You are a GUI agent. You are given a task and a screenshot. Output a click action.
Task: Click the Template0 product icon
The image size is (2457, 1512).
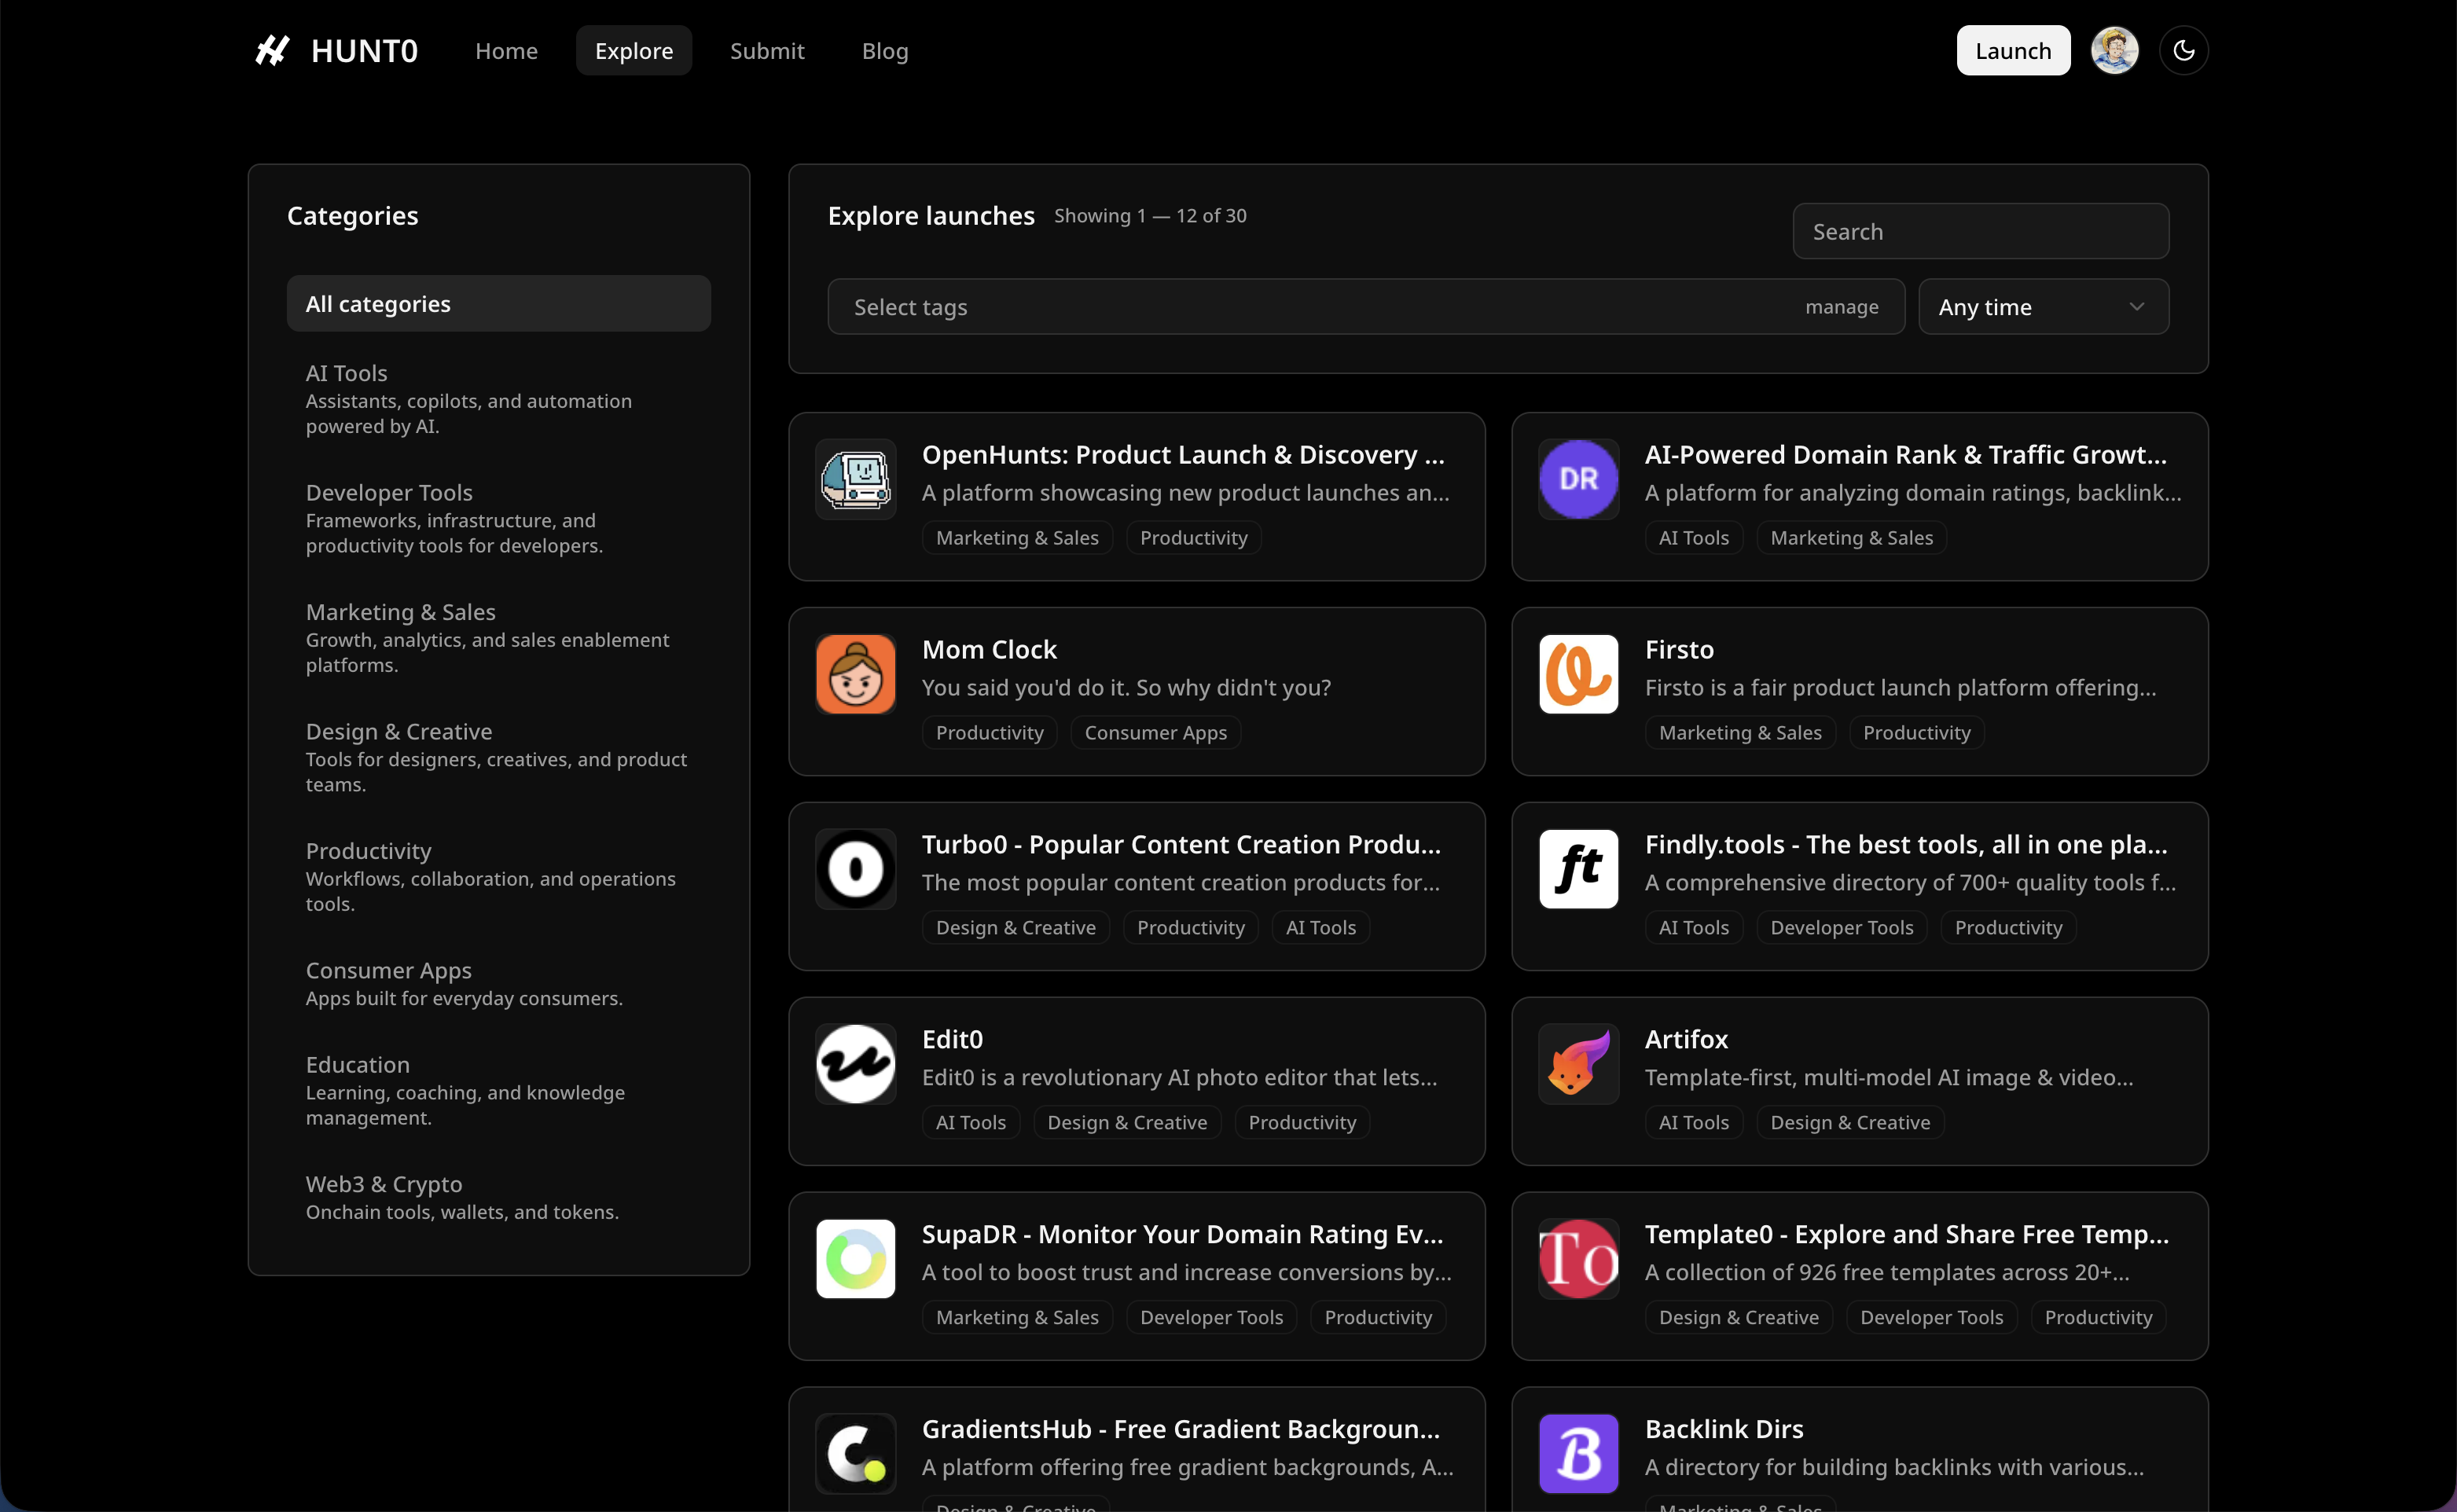point(1578,1259)
